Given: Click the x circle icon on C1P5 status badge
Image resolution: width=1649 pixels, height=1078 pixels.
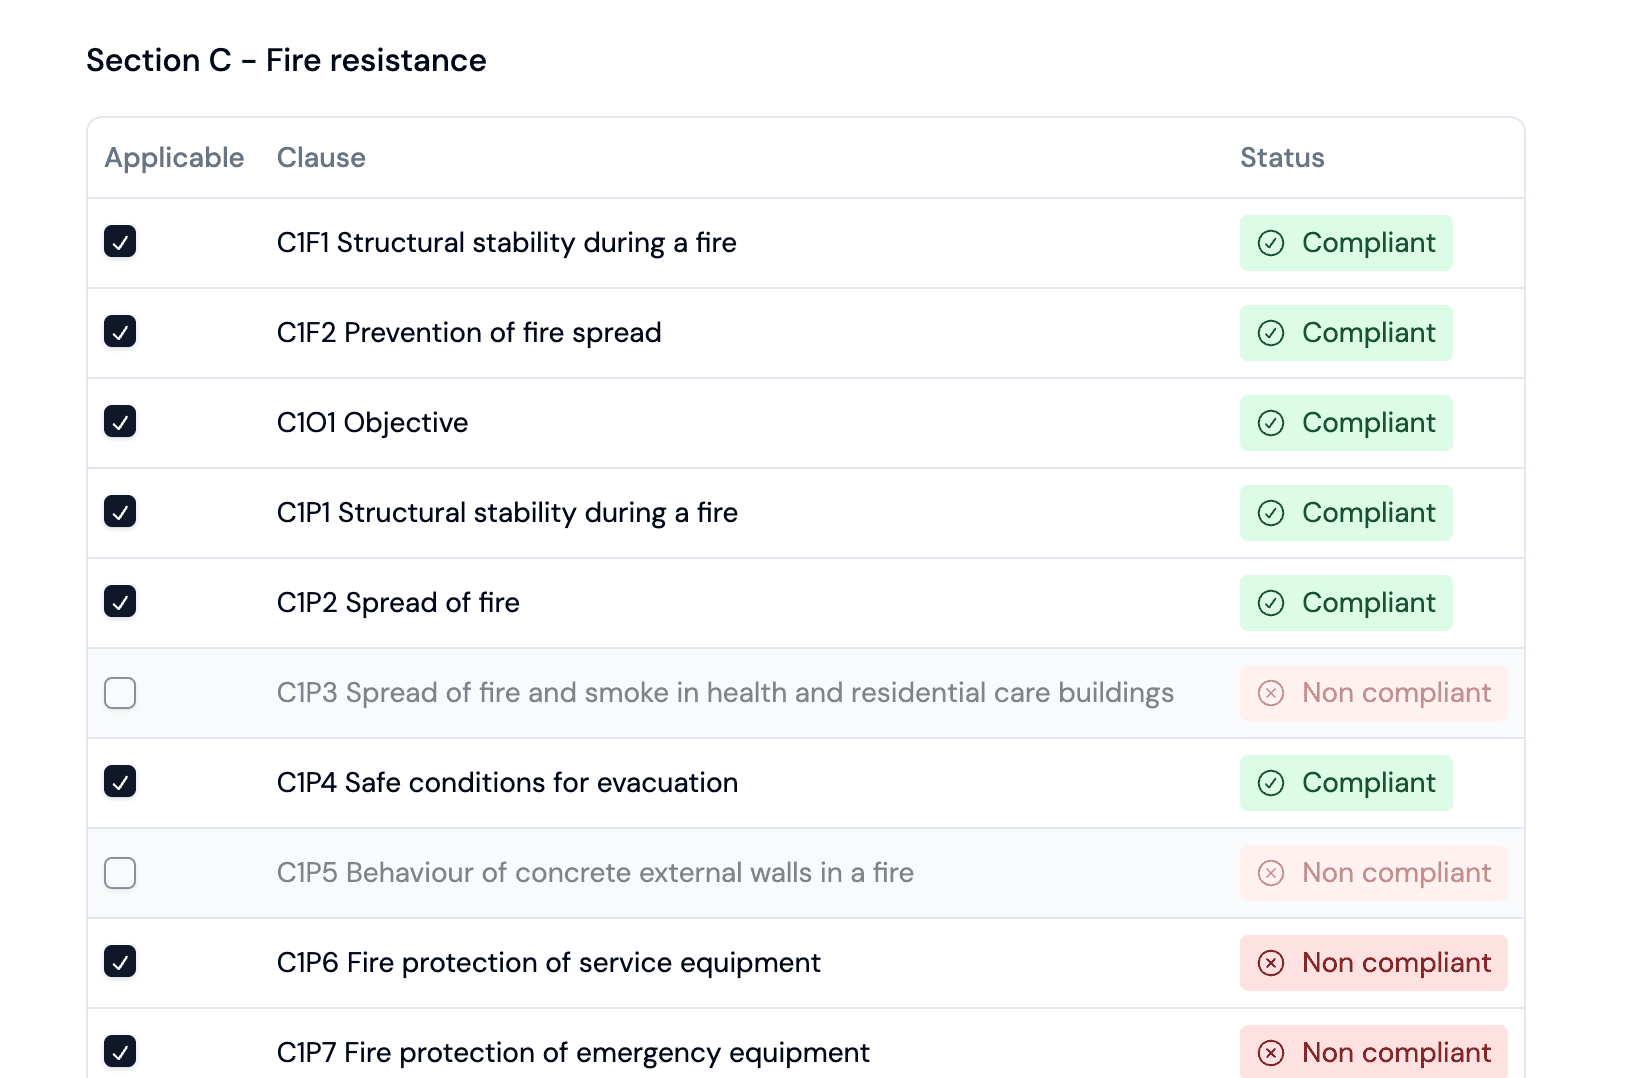Looking at the screenshot, I should click(1271, 873).
